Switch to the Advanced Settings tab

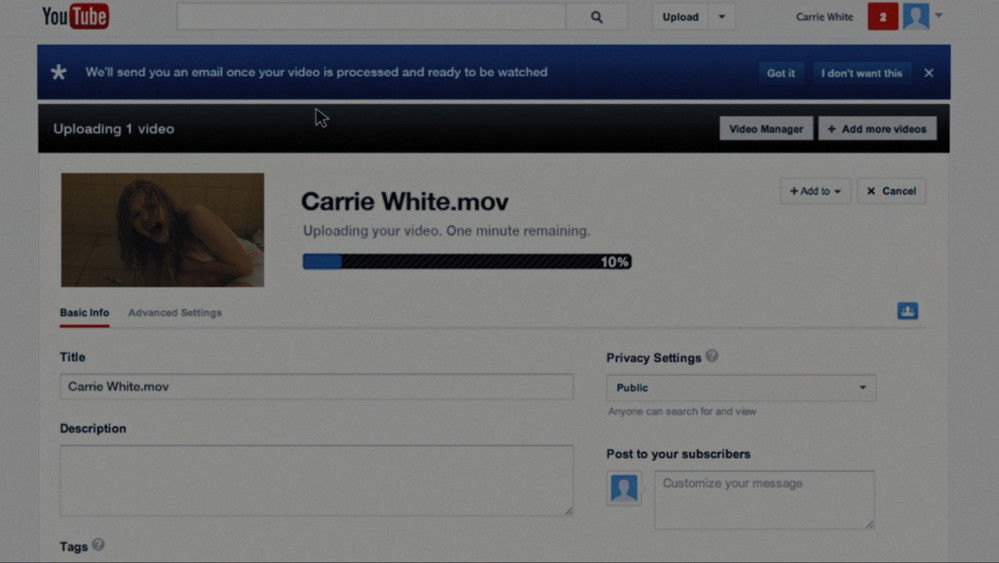coord(175,313)
